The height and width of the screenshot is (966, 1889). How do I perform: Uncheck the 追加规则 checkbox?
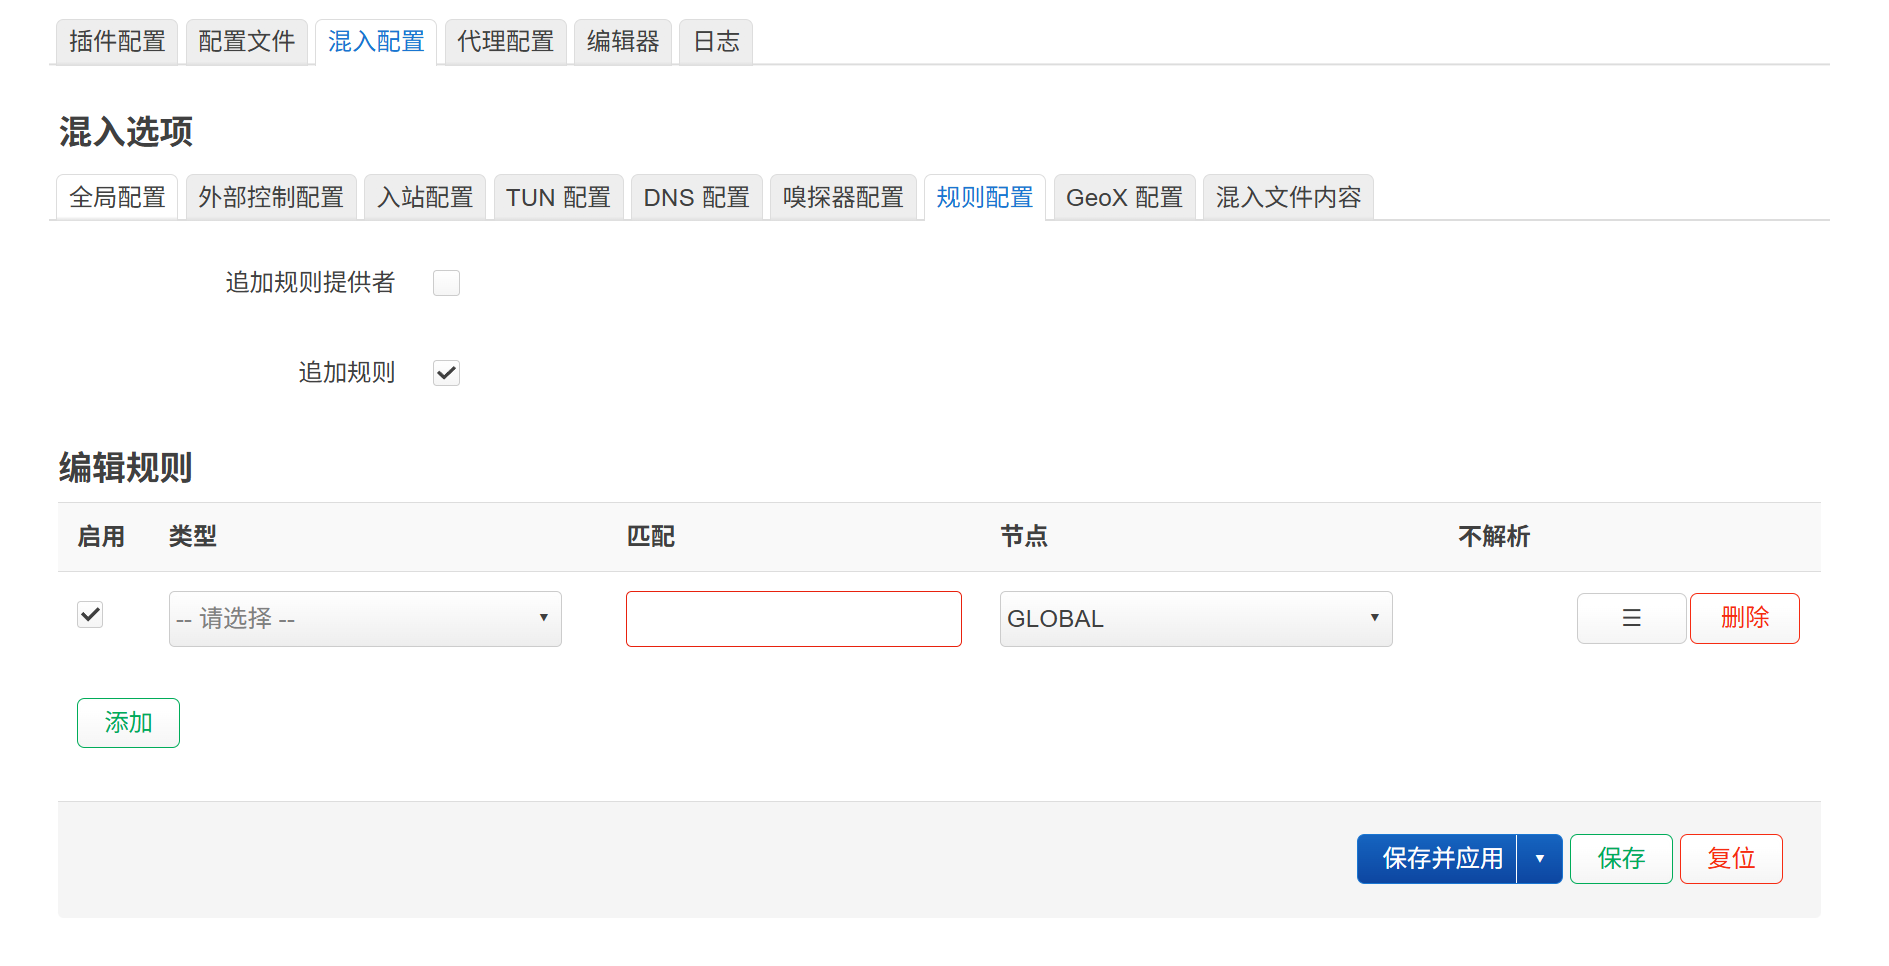(446, 373)
